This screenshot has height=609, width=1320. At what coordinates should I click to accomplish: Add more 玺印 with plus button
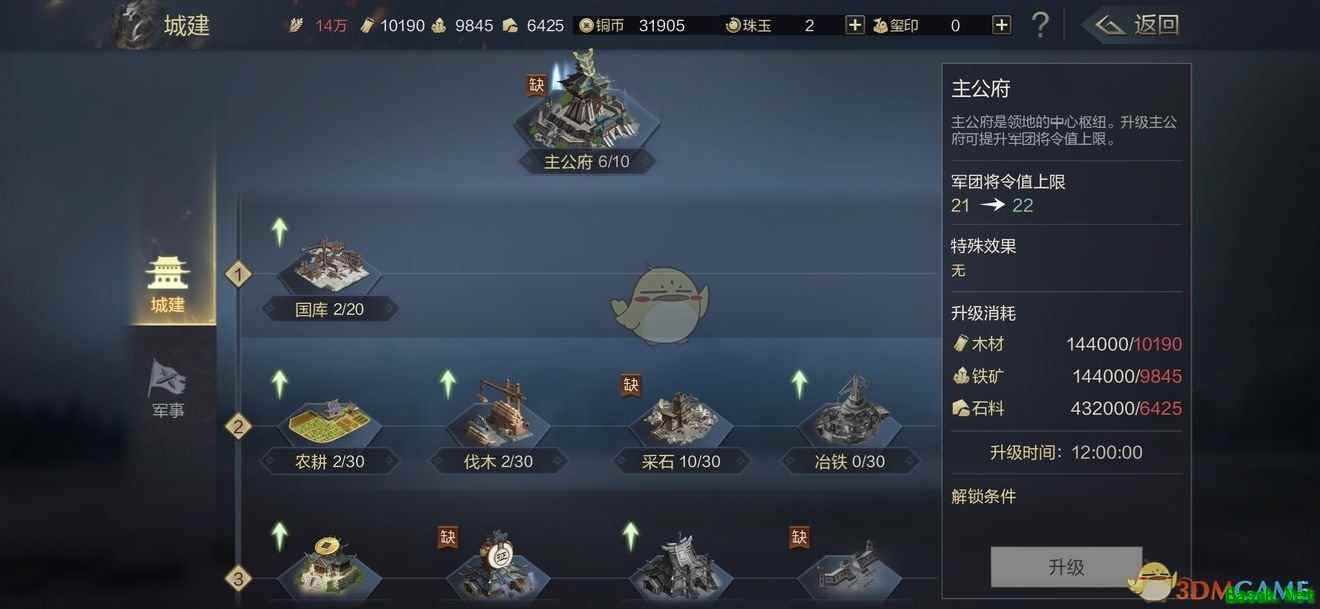click(1001, 25)
